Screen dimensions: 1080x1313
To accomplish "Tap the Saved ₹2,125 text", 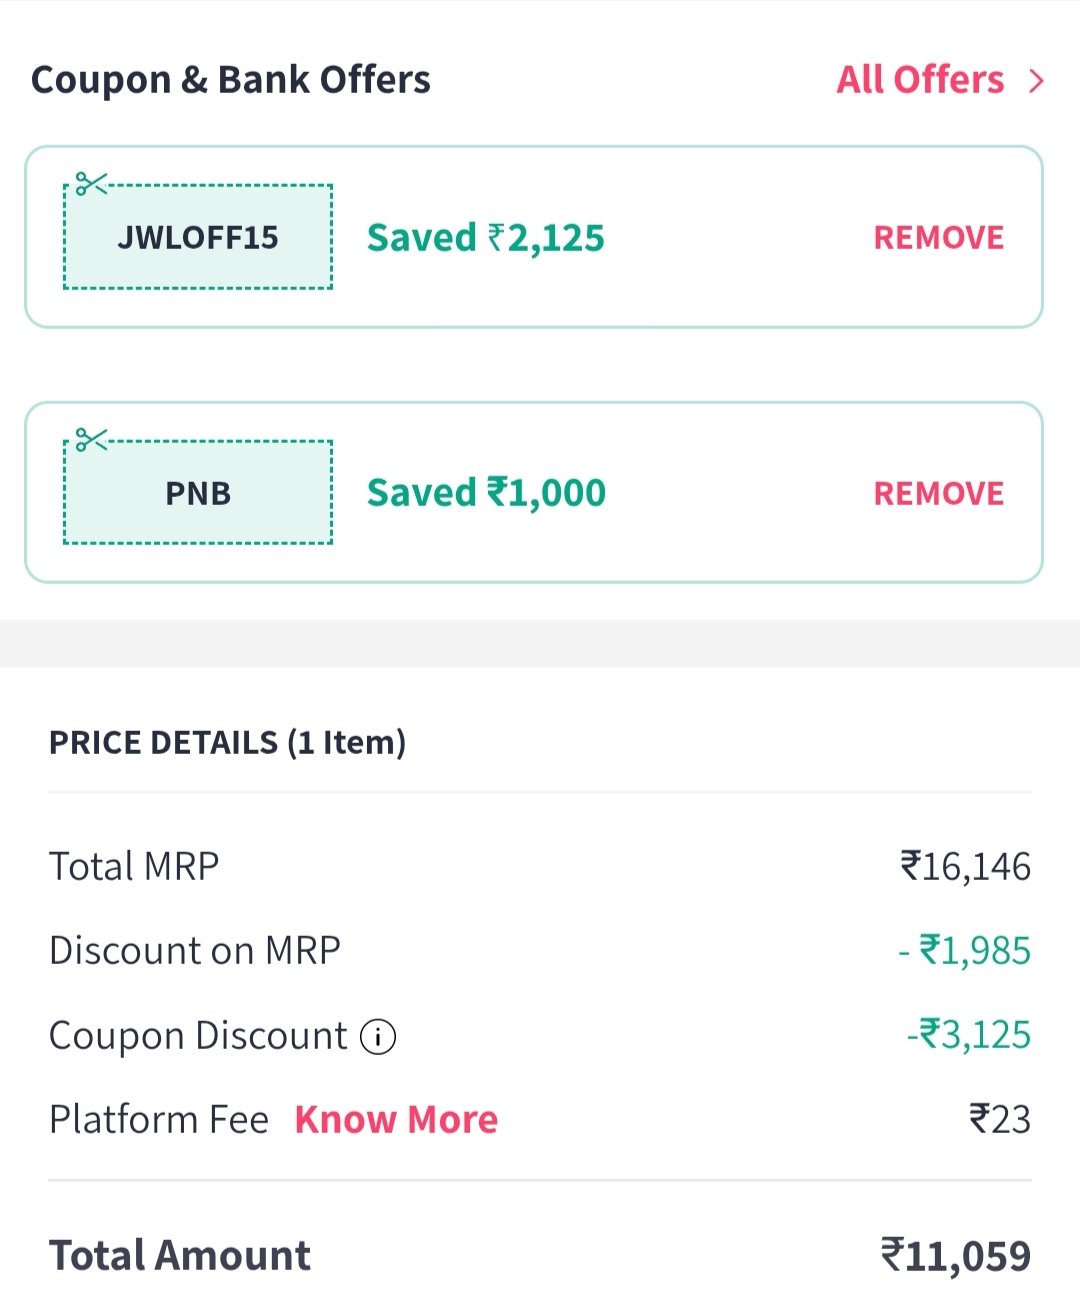I will coord(486,238).
